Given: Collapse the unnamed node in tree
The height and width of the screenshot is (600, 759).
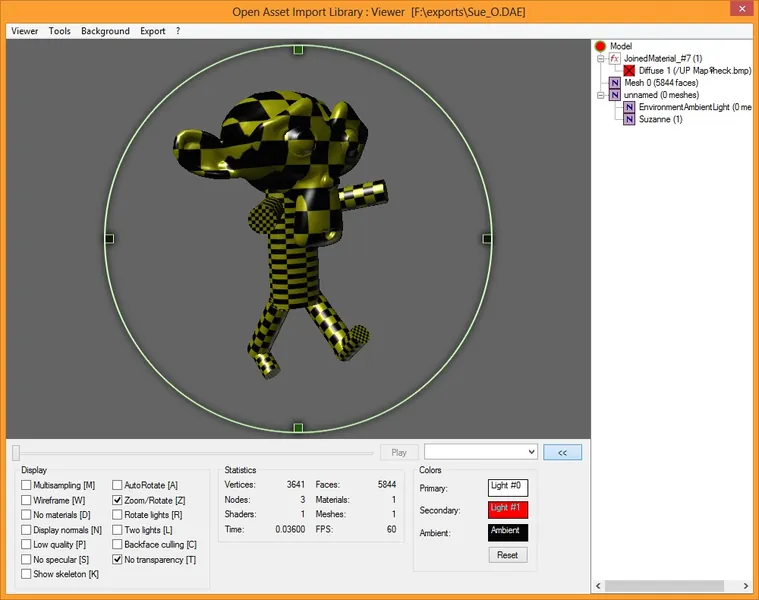Looking at the screenshot, I should (x=601, y=95).
